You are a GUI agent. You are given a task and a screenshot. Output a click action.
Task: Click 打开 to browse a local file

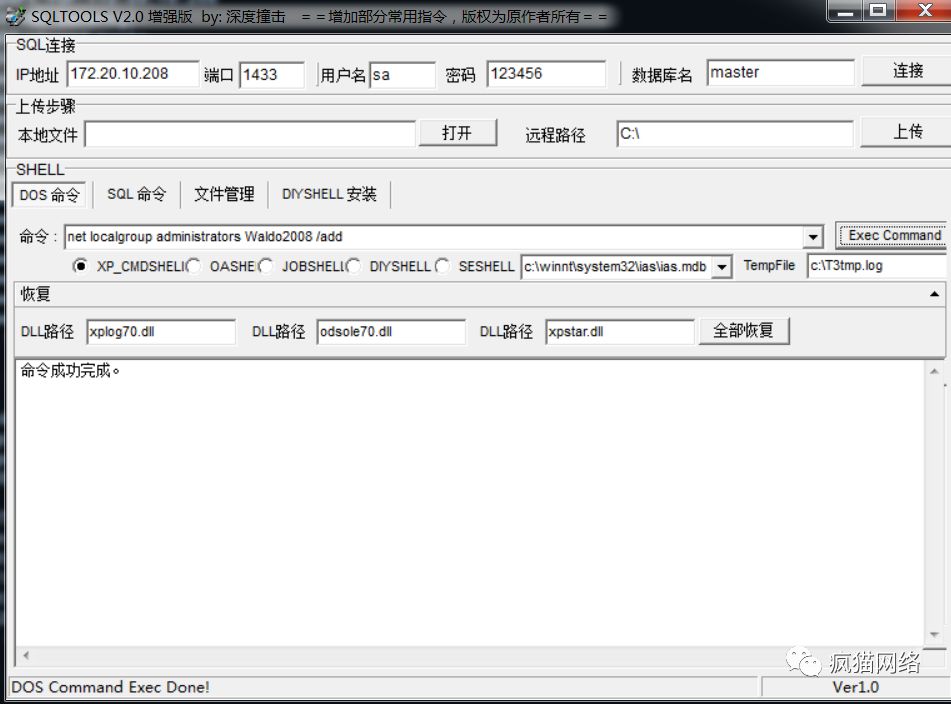pyautogui.click(x=458, y=131)
